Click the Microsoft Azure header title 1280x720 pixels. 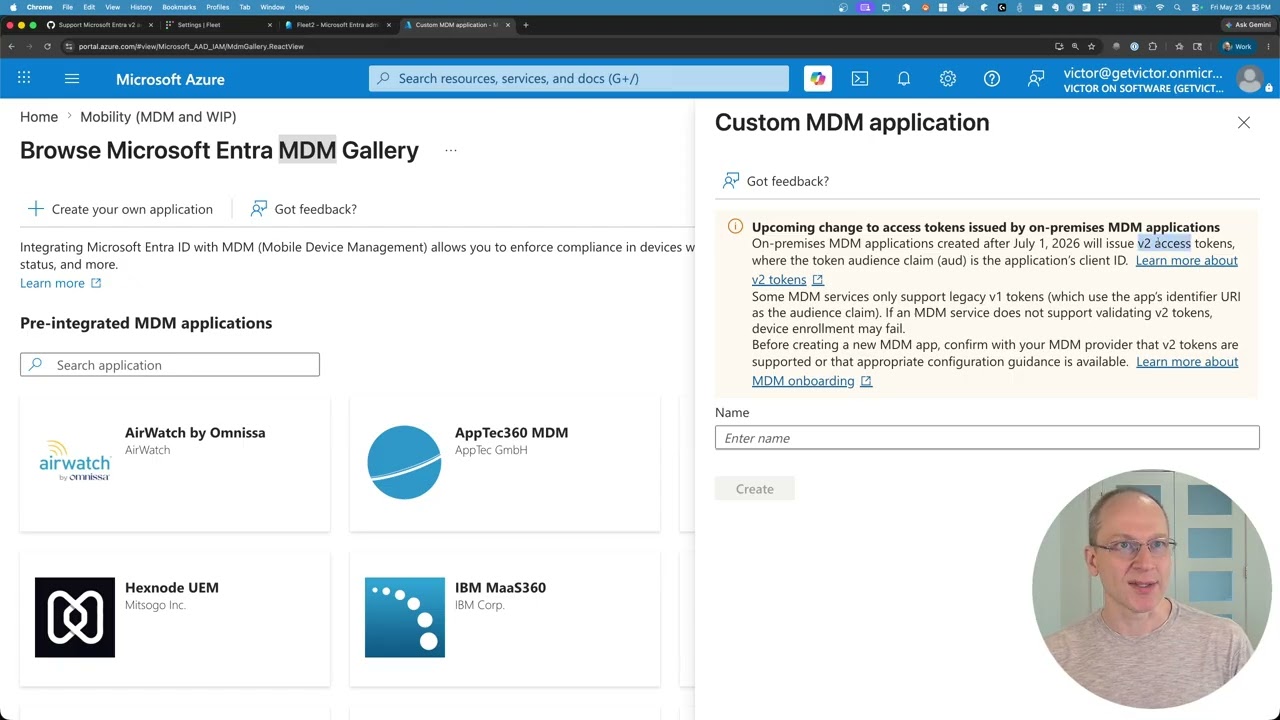pyautogui.click(x=170, y=79)
